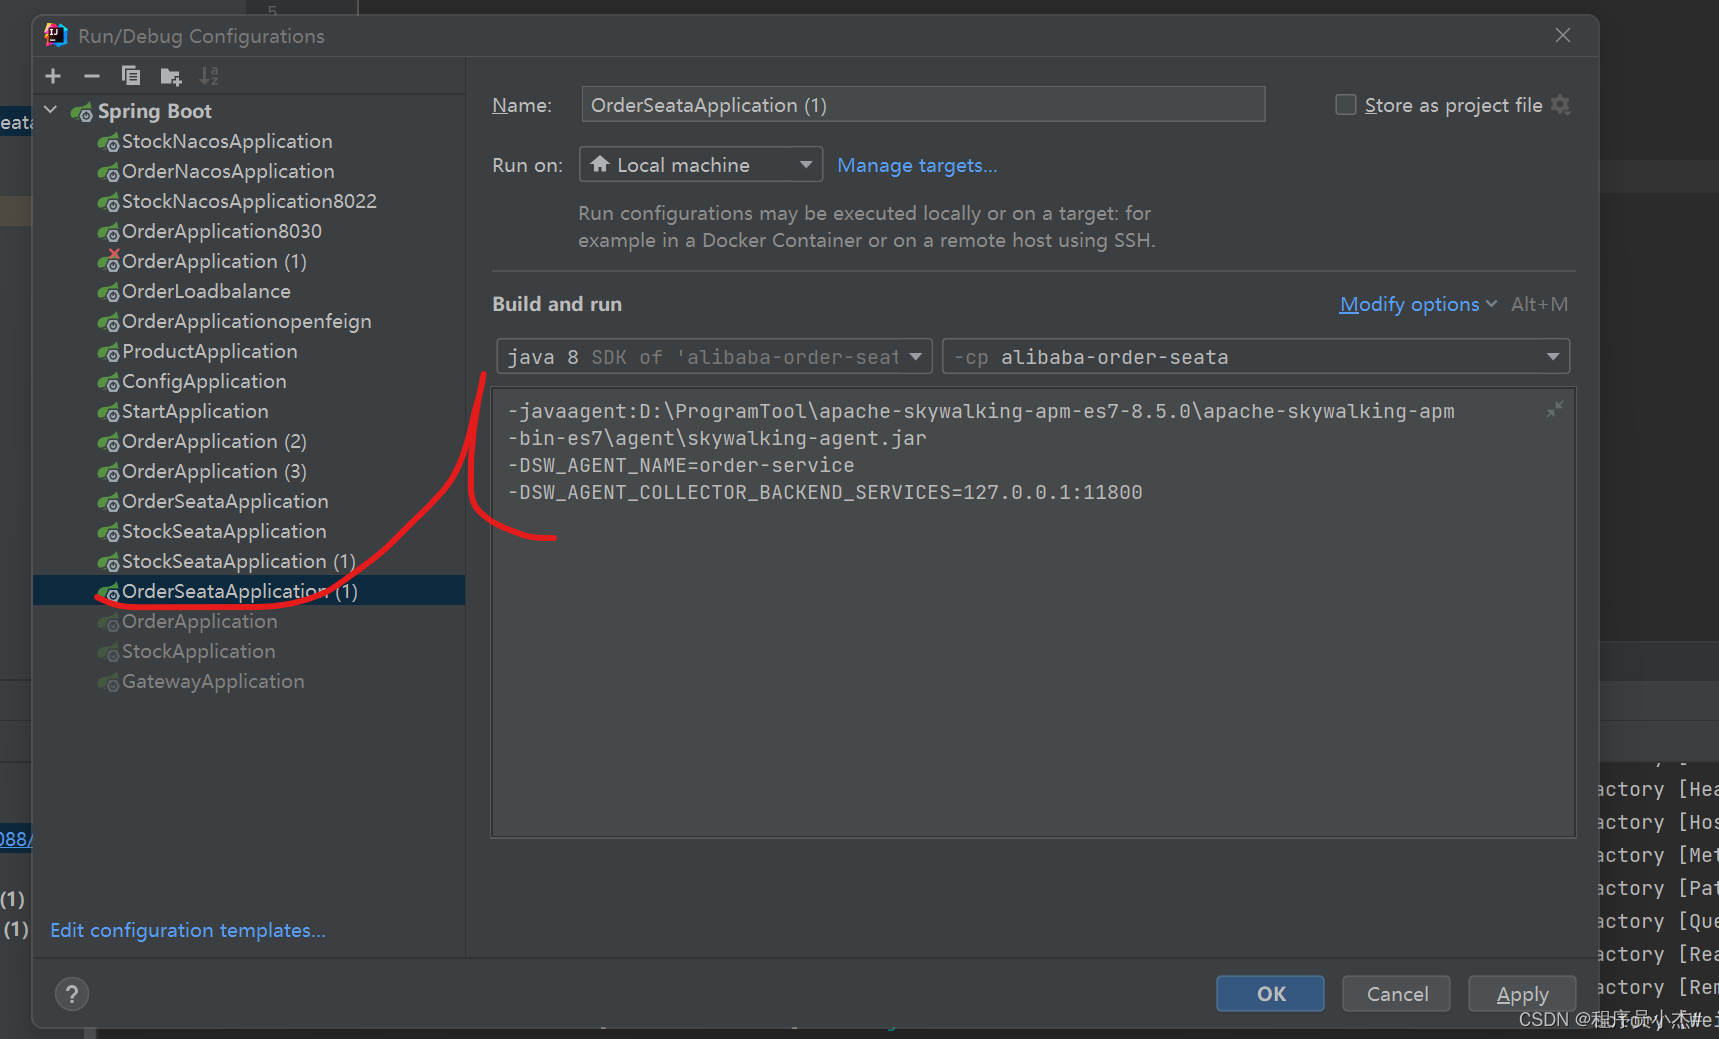Click the Apply button
The image size is (1719, 1039).
click(1522, 994)
